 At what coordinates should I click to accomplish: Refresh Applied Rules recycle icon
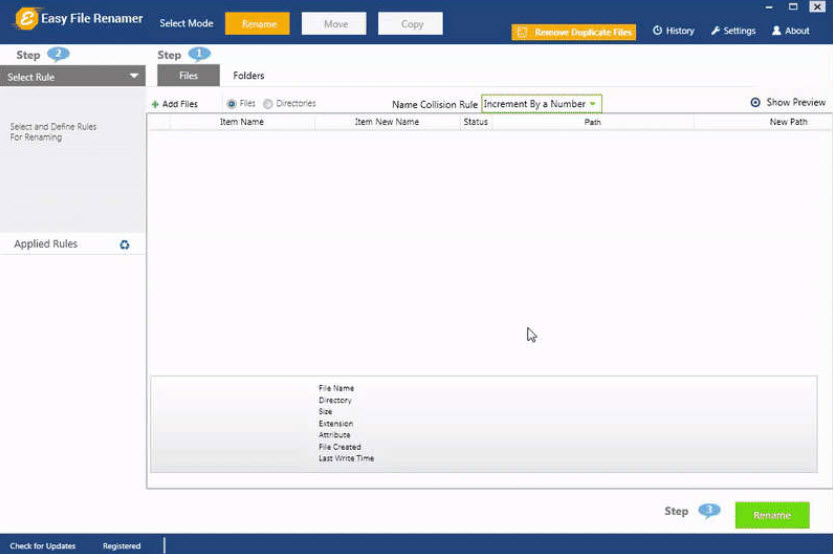[x=124, y=244]
